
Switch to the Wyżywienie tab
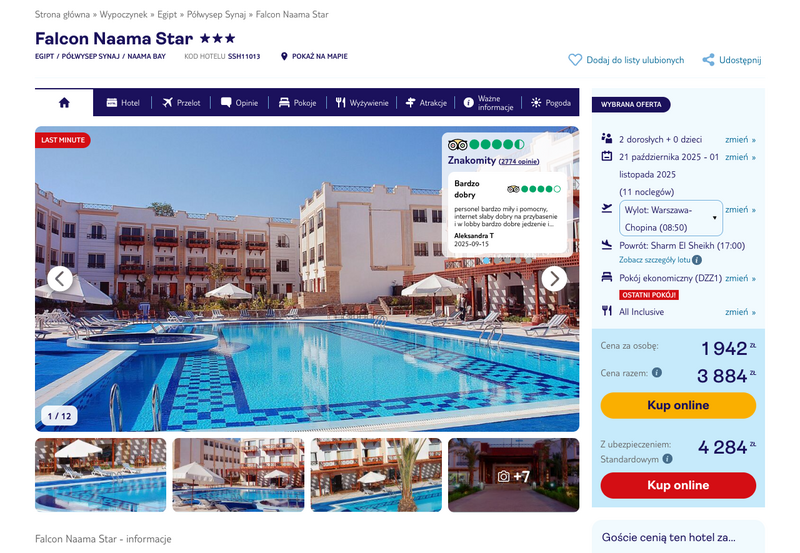pyautogui.click(x=362, y=103)
